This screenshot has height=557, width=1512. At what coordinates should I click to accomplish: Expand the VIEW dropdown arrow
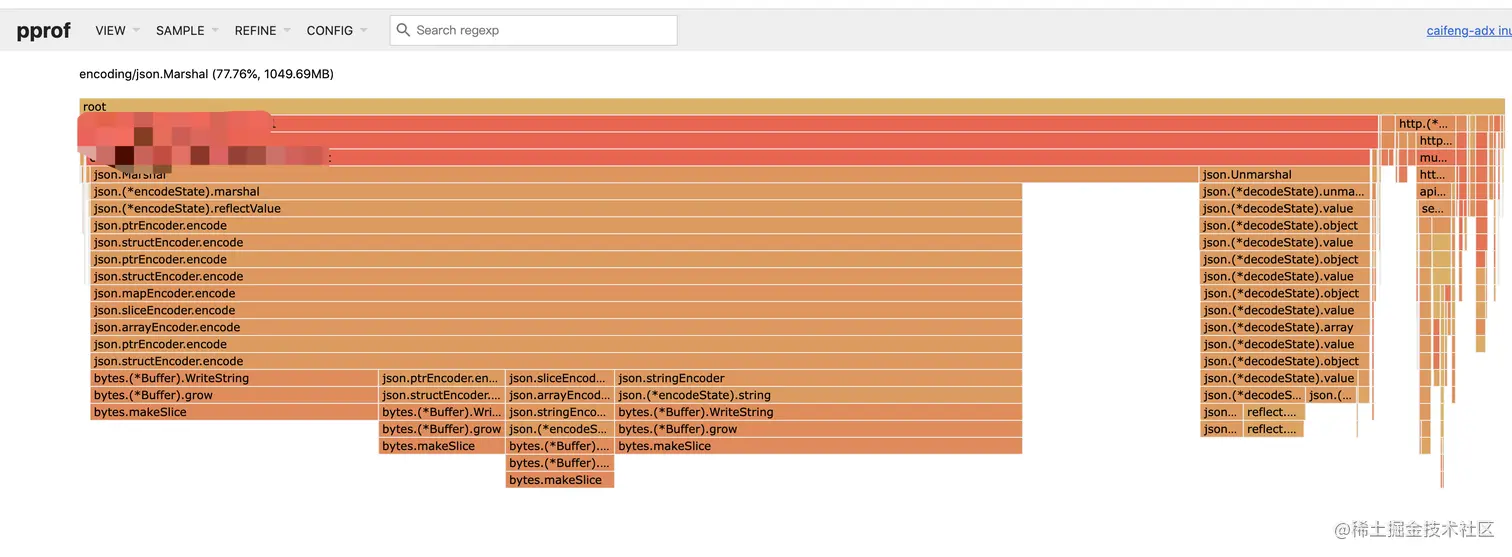(x=136, y=31)
